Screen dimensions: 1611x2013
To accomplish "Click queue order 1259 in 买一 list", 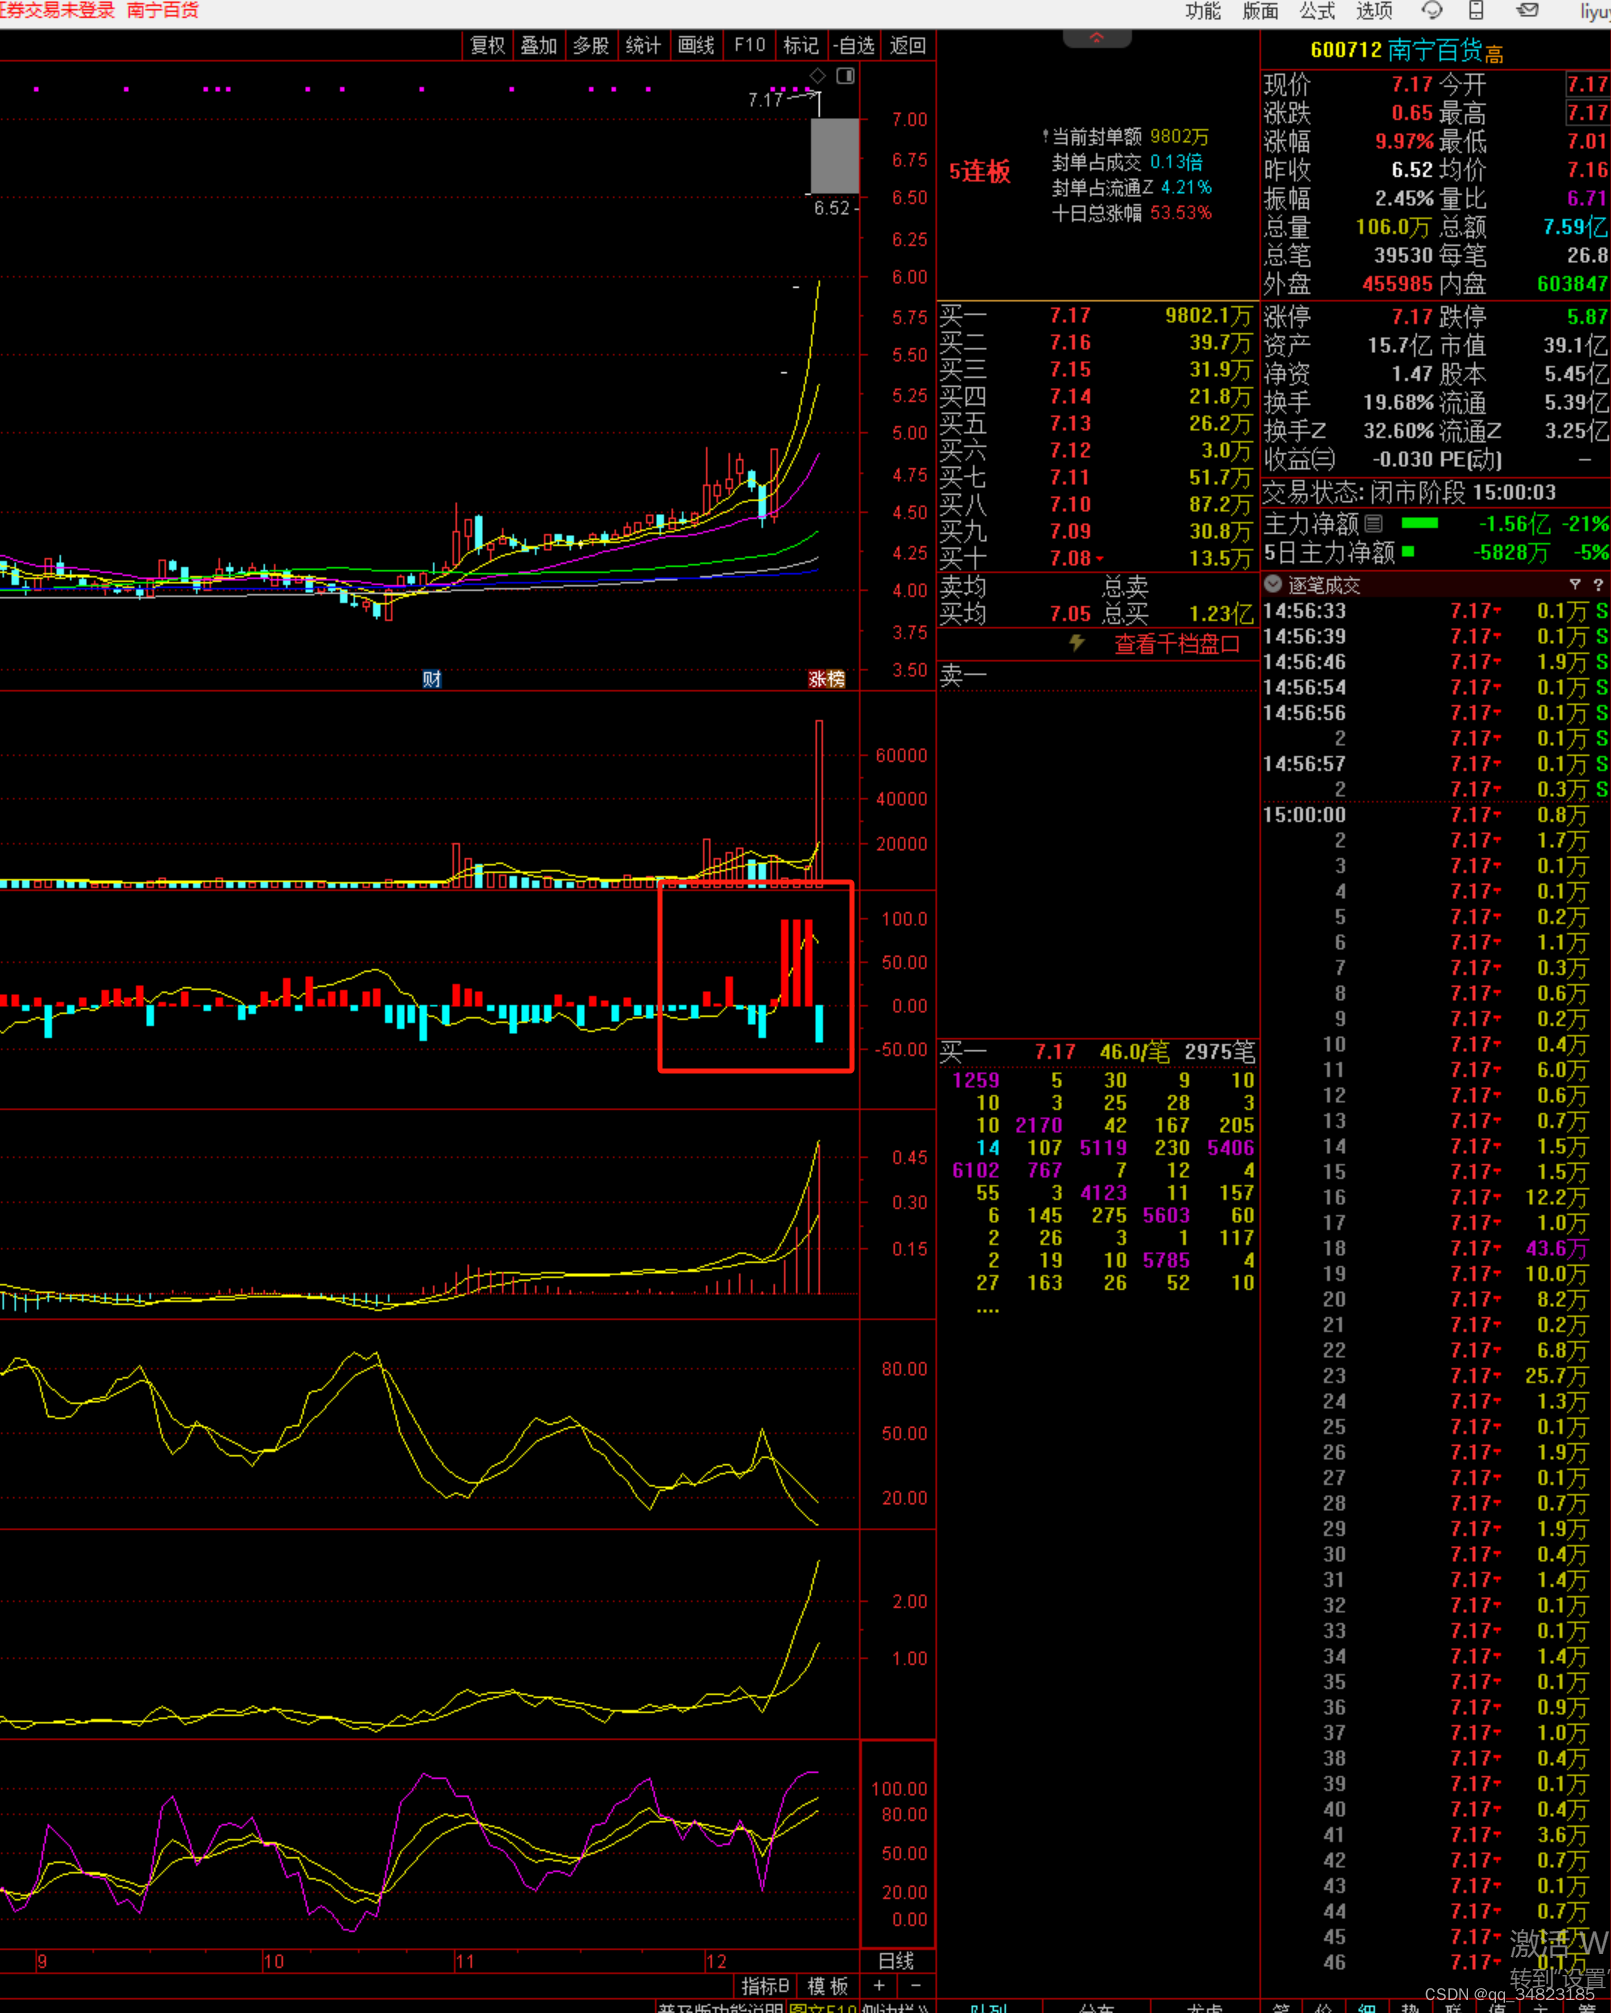I will point(976,1080).
